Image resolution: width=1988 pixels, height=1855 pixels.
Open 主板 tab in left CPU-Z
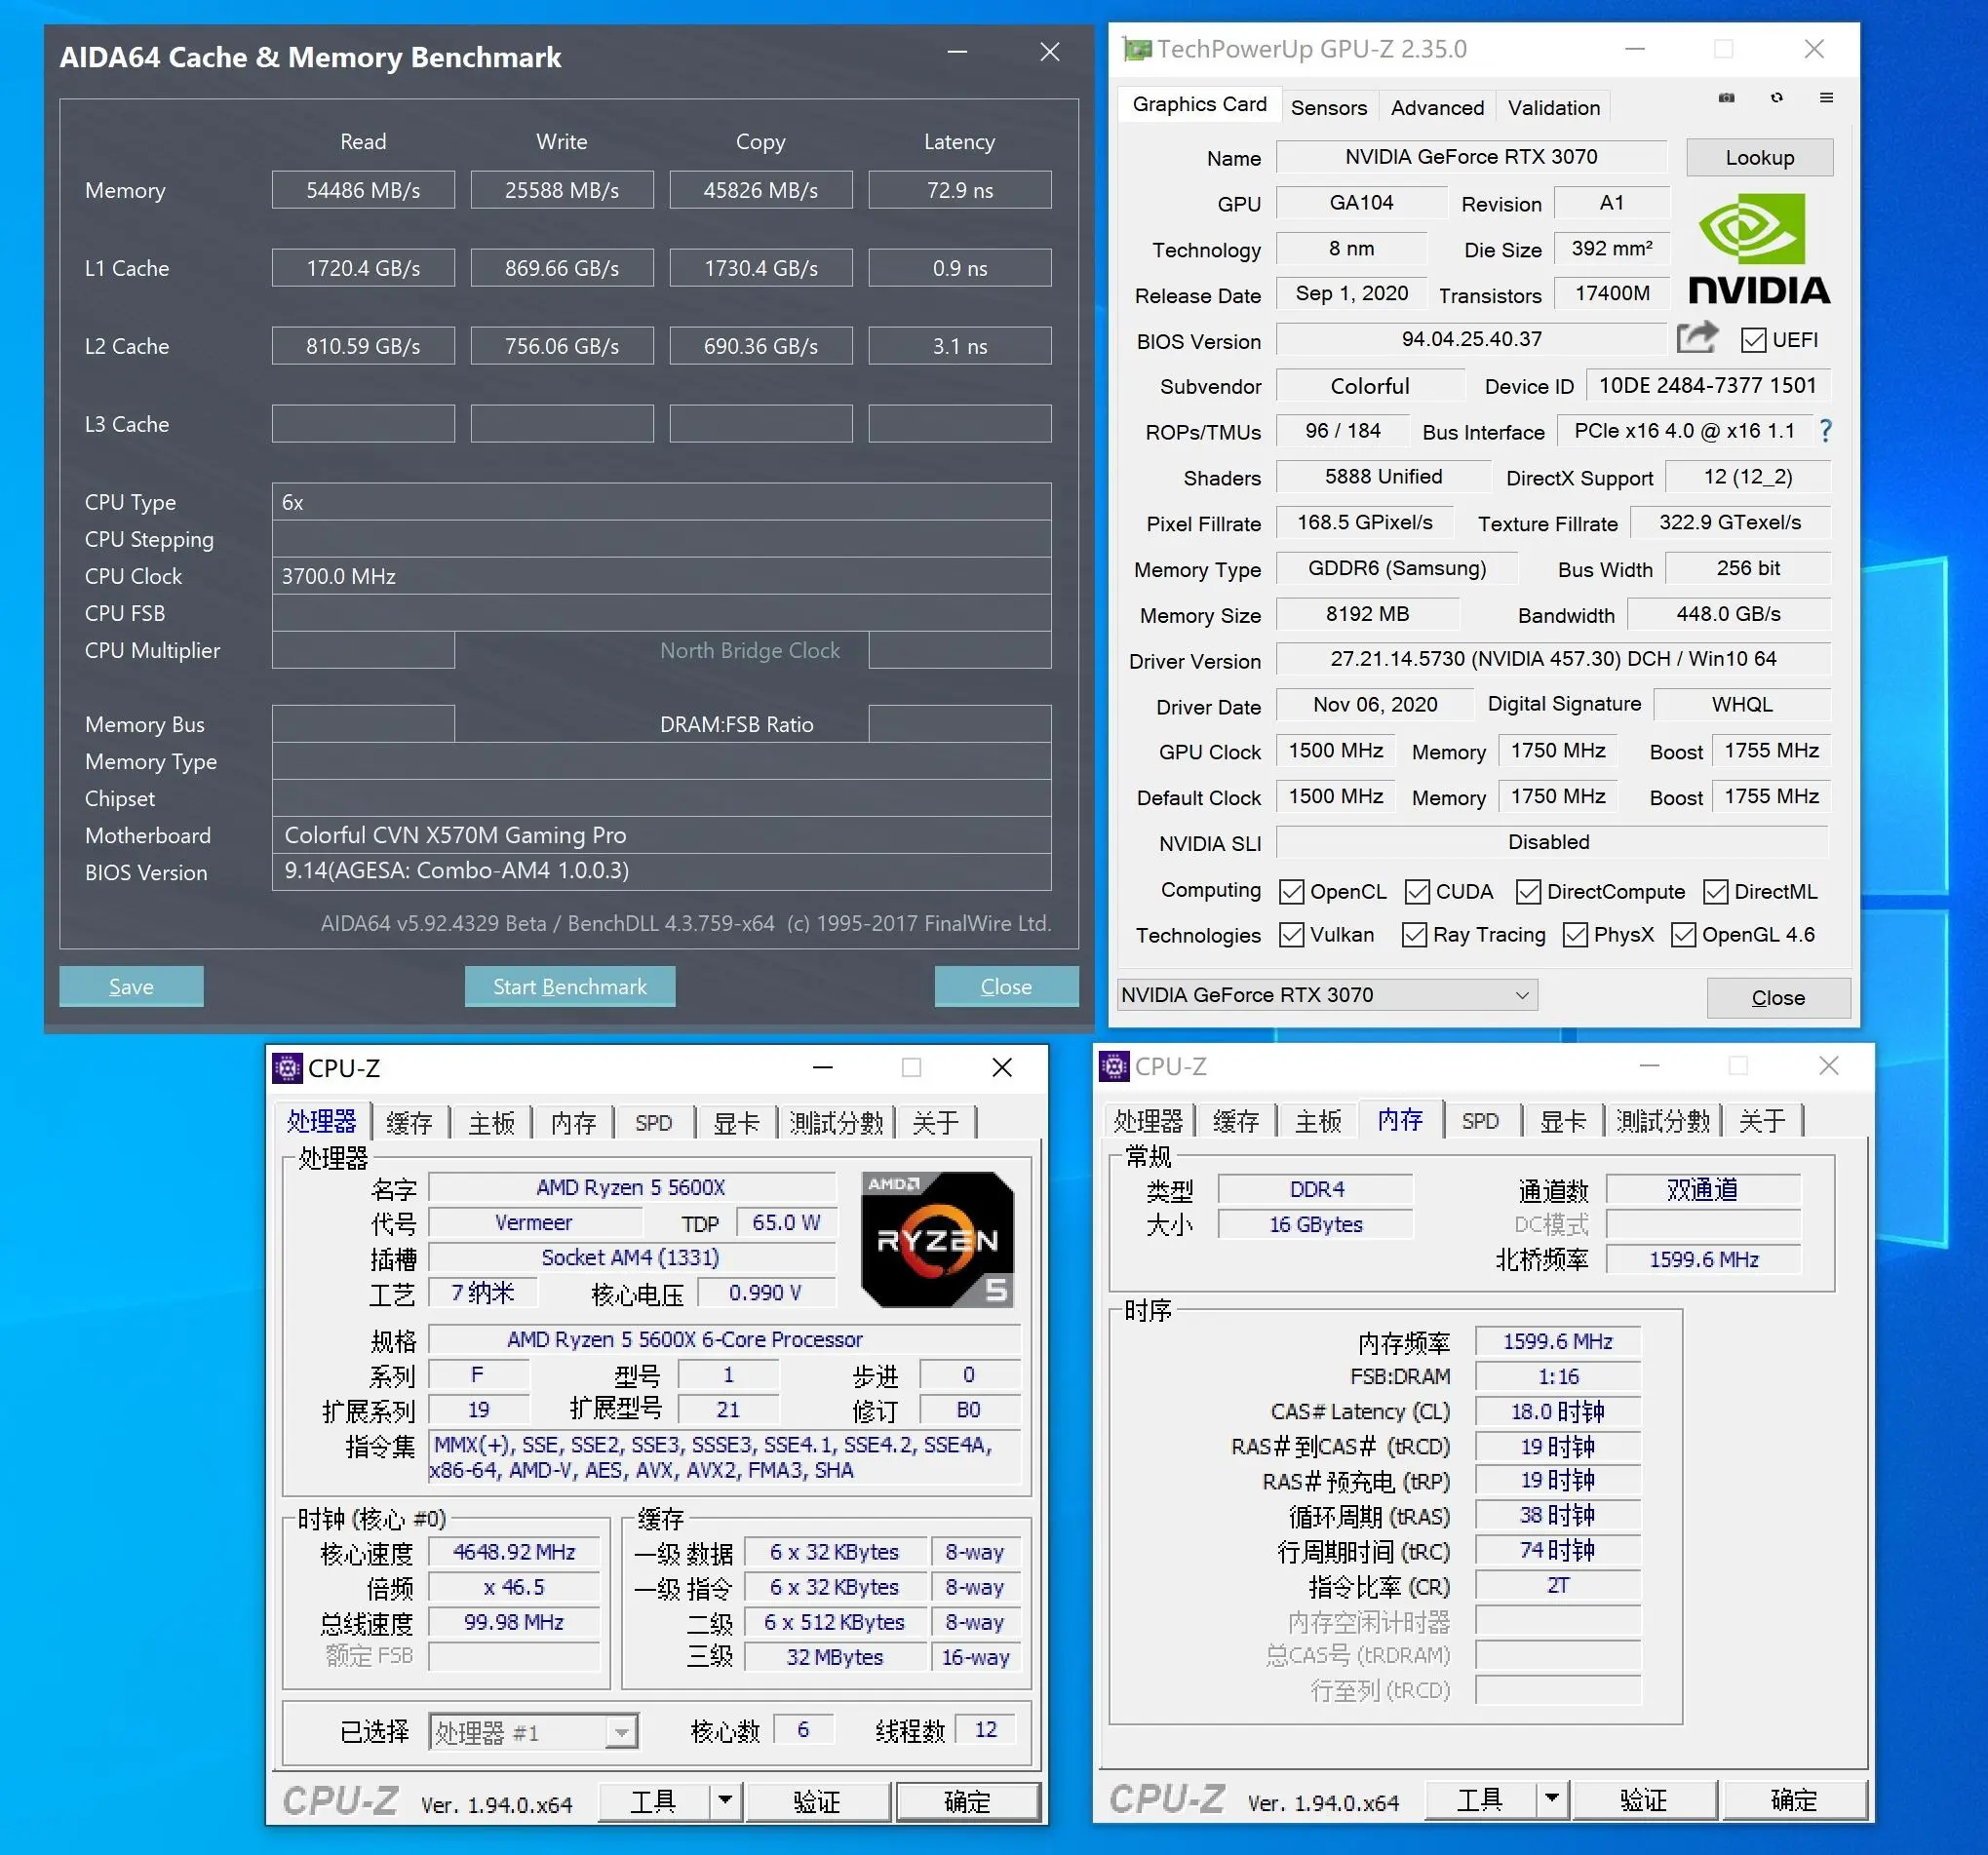(491, 1123)
